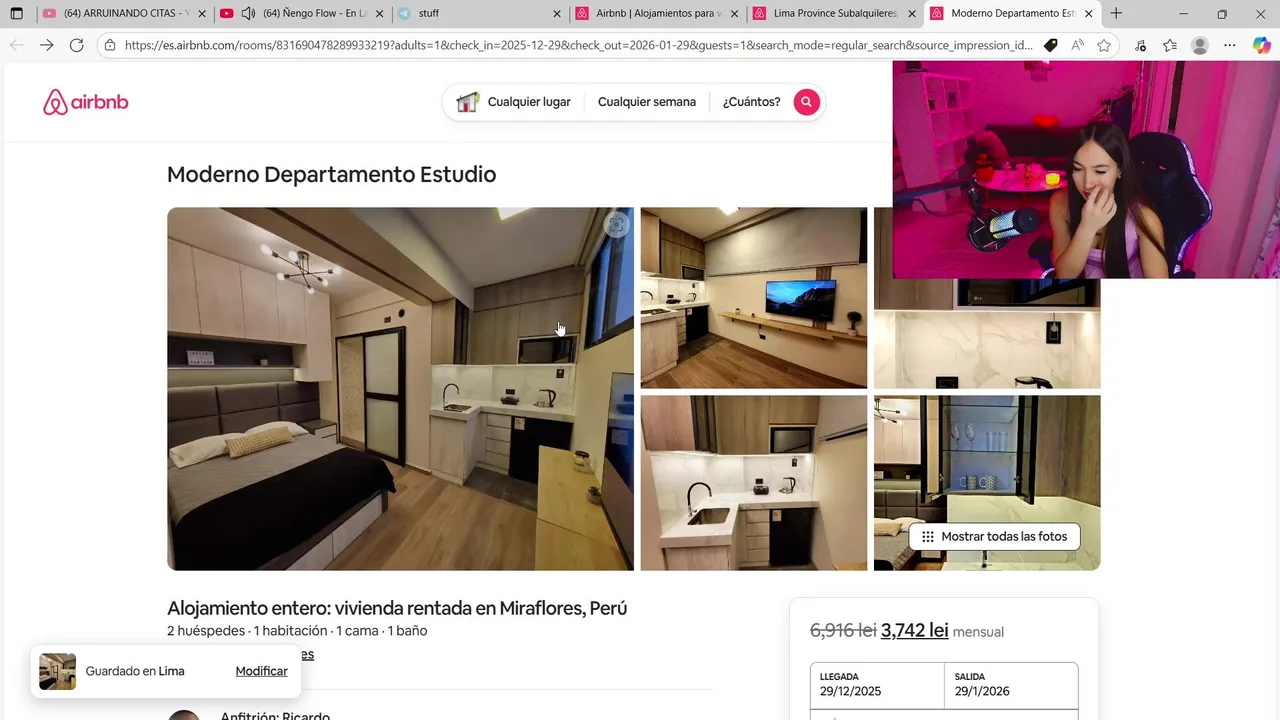Open the tab actions menu icon

click(x=16, y=14)
